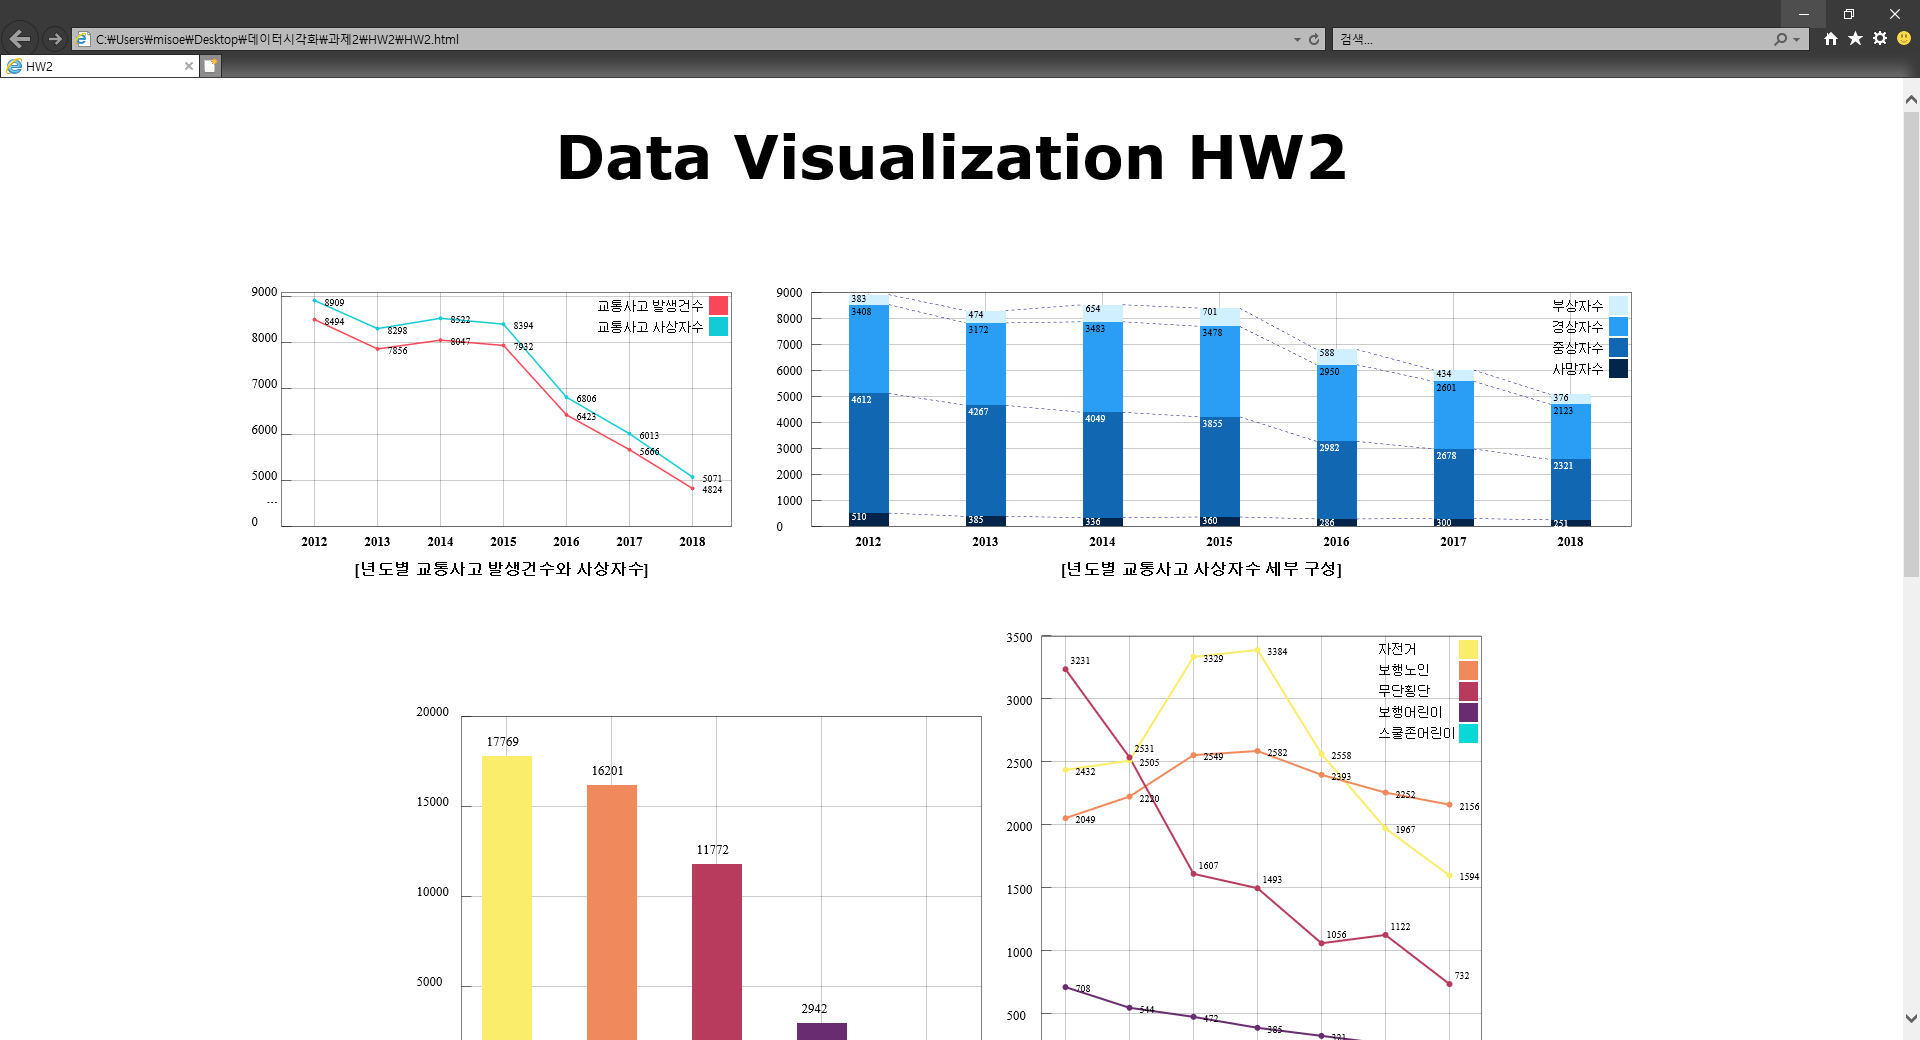Open the address bar history dropdown

[x=1297, y=39]
